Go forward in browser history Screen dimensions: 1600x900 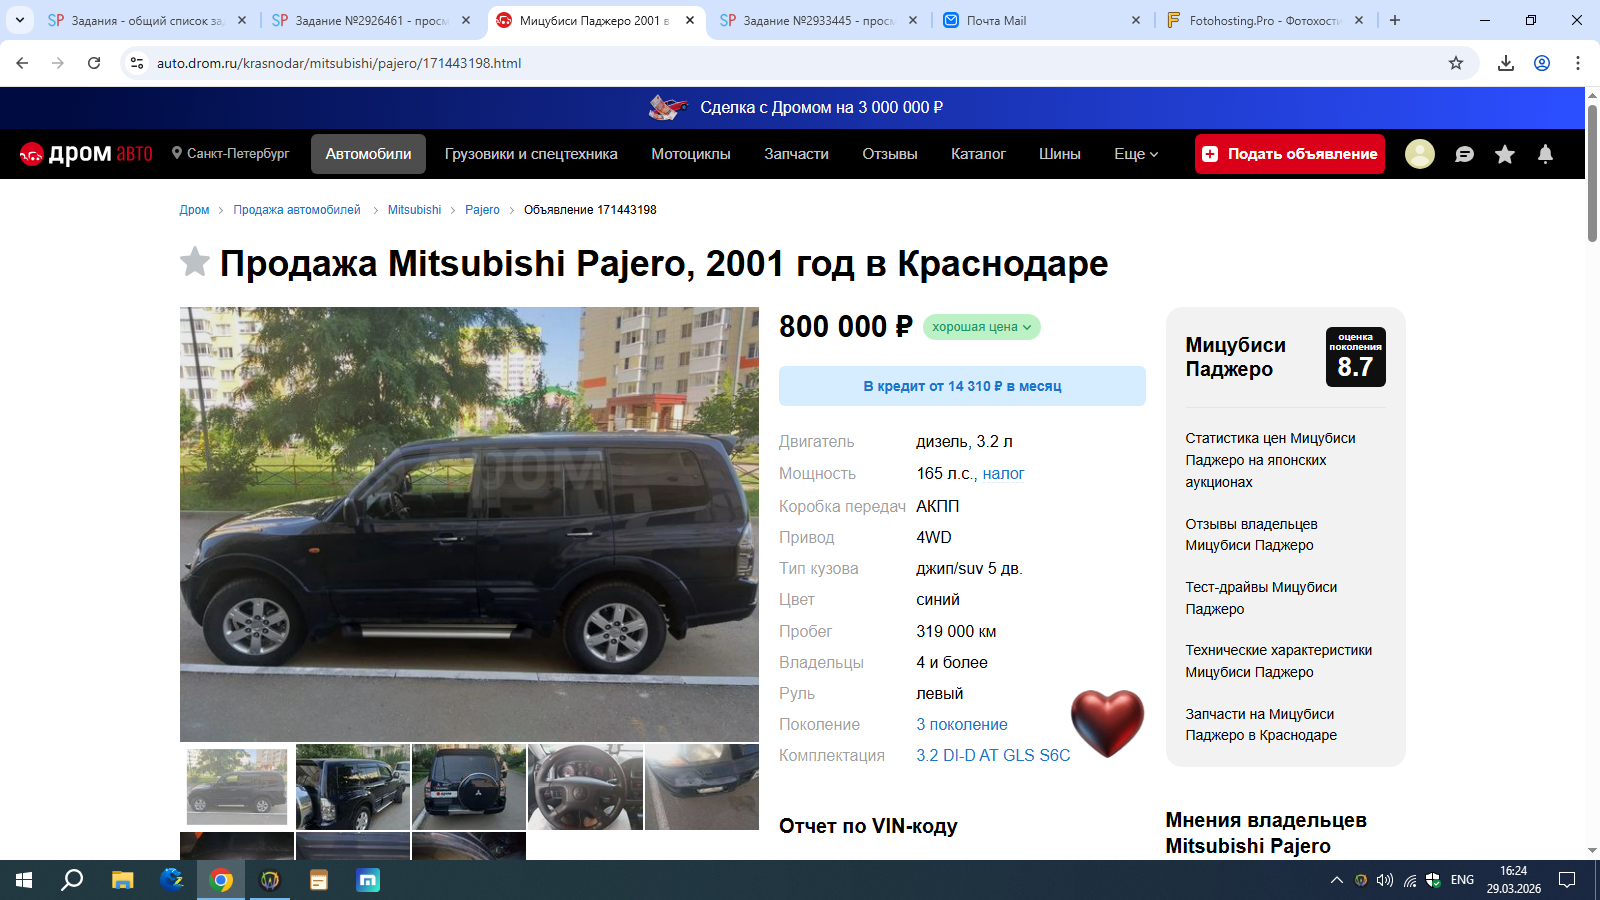58,63
